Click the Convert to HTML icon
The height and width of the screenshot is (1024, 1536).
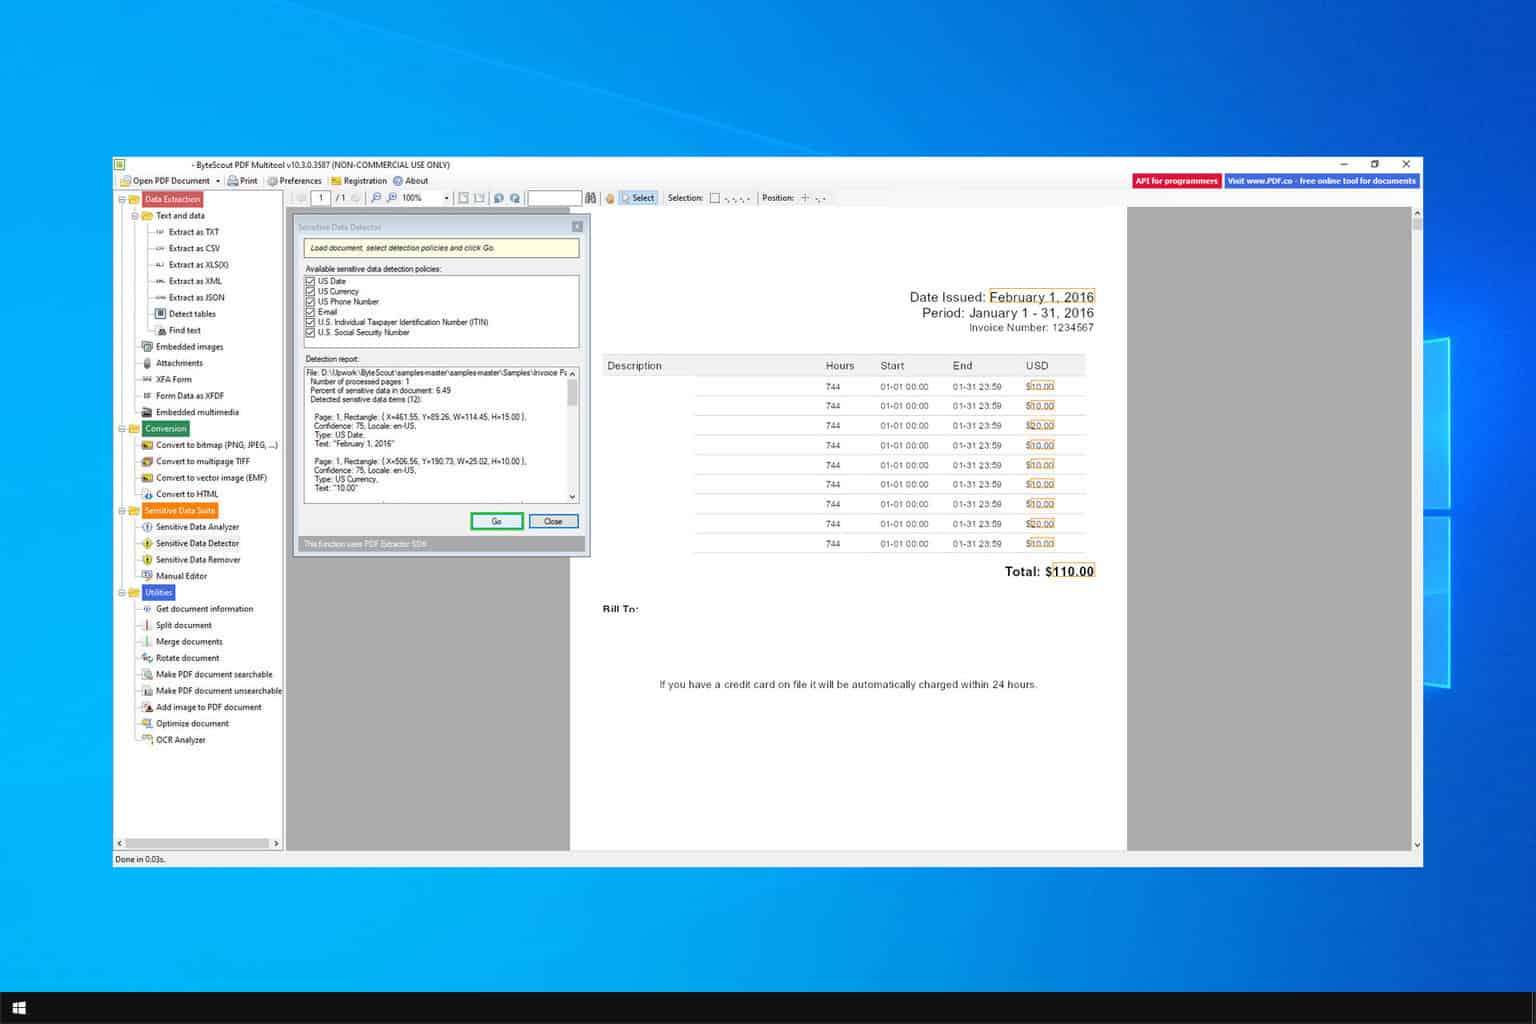click(147, 494)
